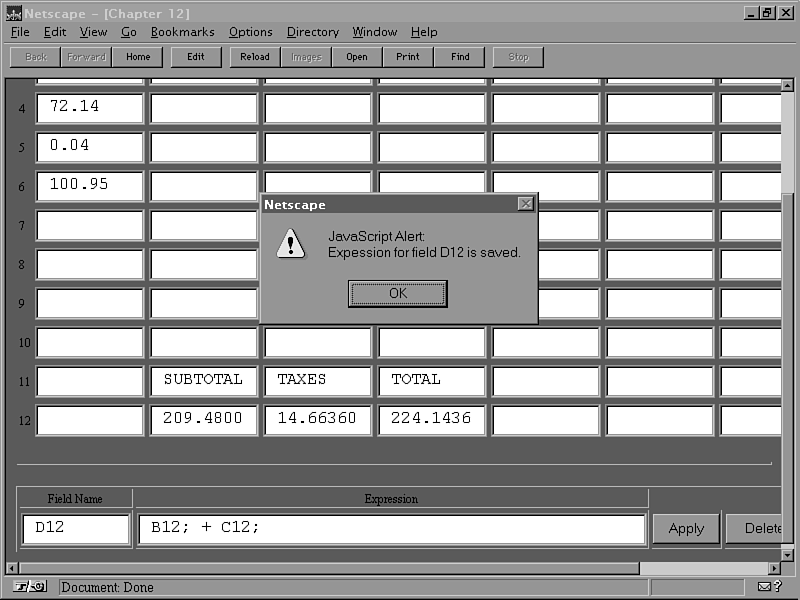Image resolution: width=800 pixels, height=600 pixels.
Task: Click the Expression input with B12; + C12;
Action: [391, 528]
